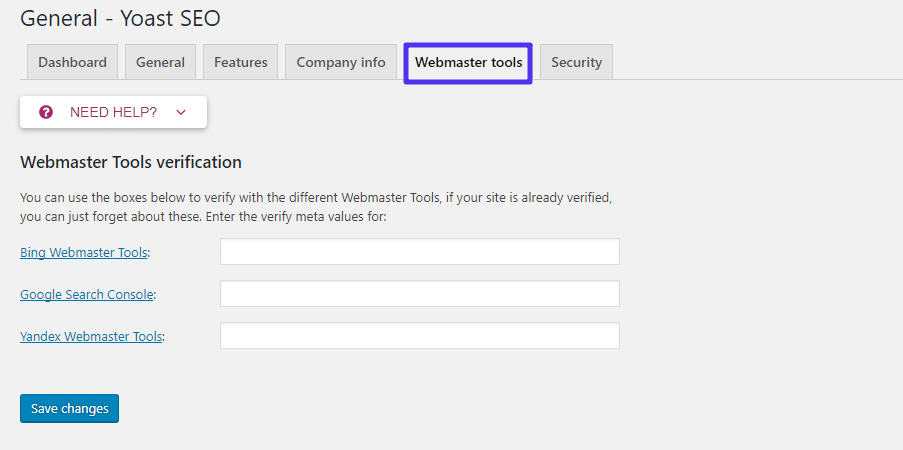Viewport: 903px width, 450px height.
Task: Open the Yandex Webmaster Tools link
Action: tap(91, 336)
